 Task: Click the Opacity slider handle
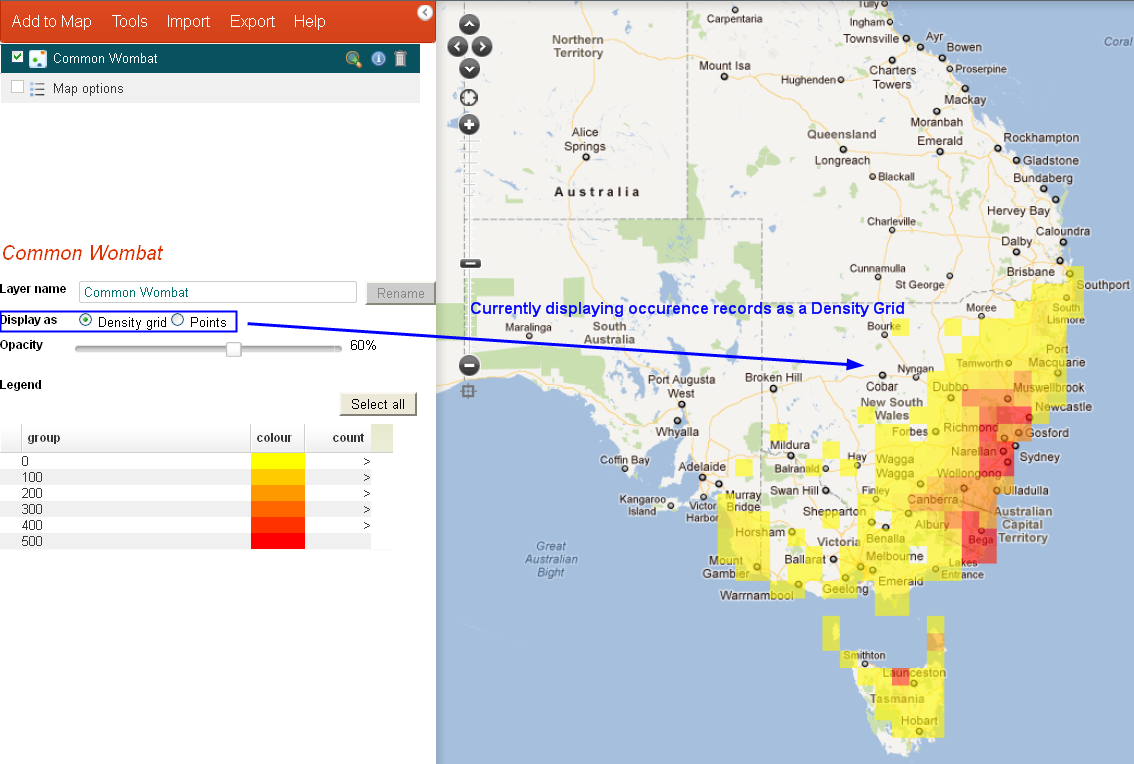(x=233, y=348)
